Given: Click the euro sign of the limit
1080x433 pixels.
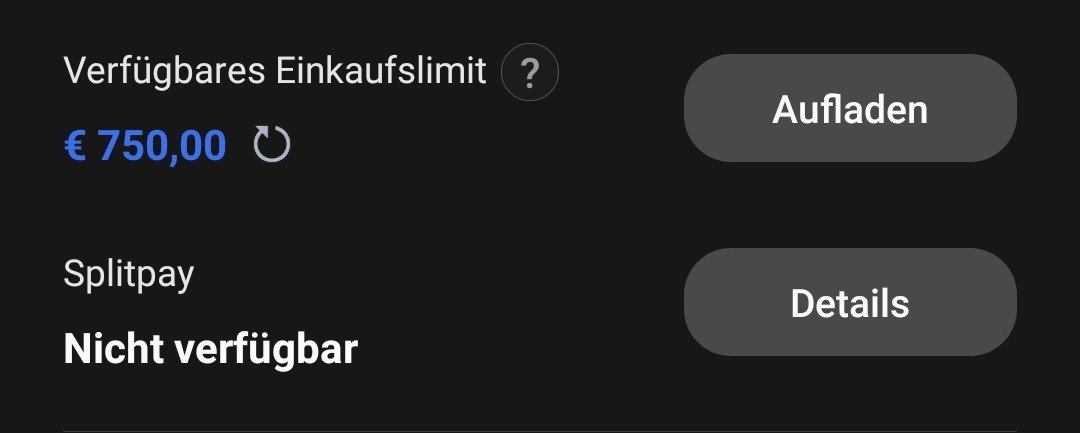Looking at the screenshot, I should 75,146.
